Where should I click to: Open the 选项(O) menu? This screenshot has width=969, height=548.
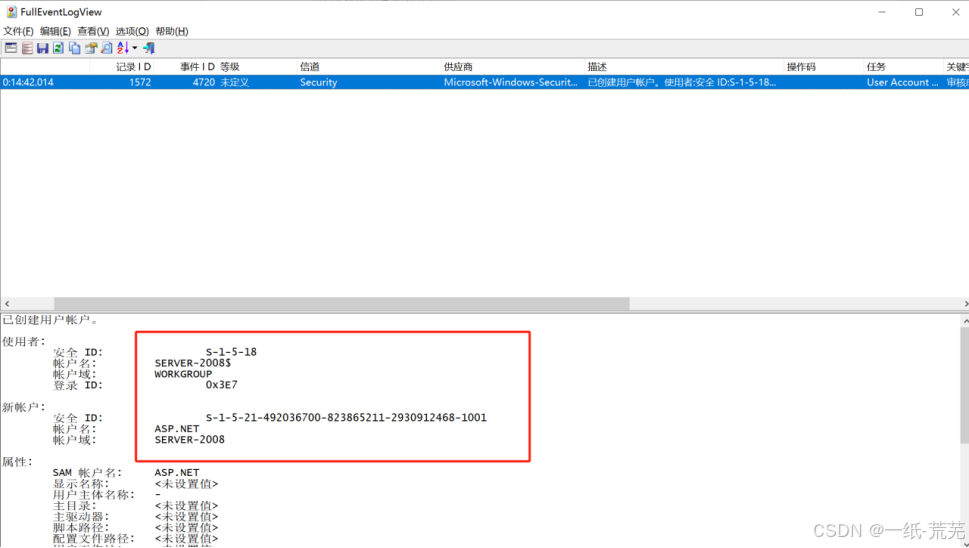coord(132,31)
